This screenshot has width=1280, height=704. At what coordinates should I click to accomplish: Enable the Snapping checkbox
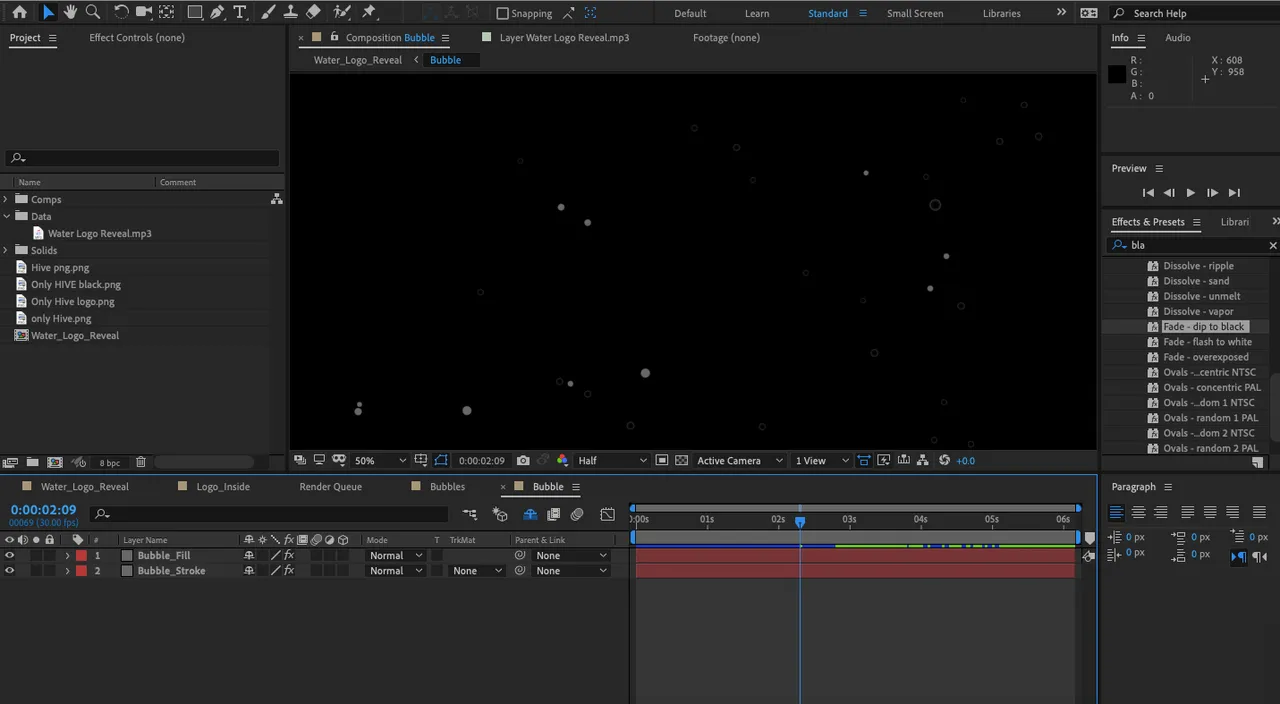(x=503, y=13)
